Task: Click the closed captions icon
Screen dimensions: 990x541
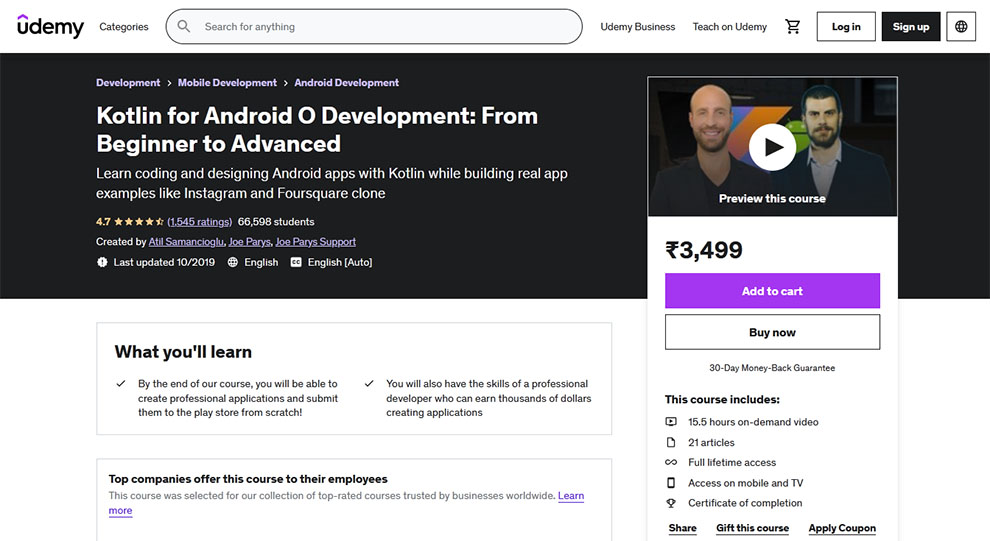Action: 296,262
